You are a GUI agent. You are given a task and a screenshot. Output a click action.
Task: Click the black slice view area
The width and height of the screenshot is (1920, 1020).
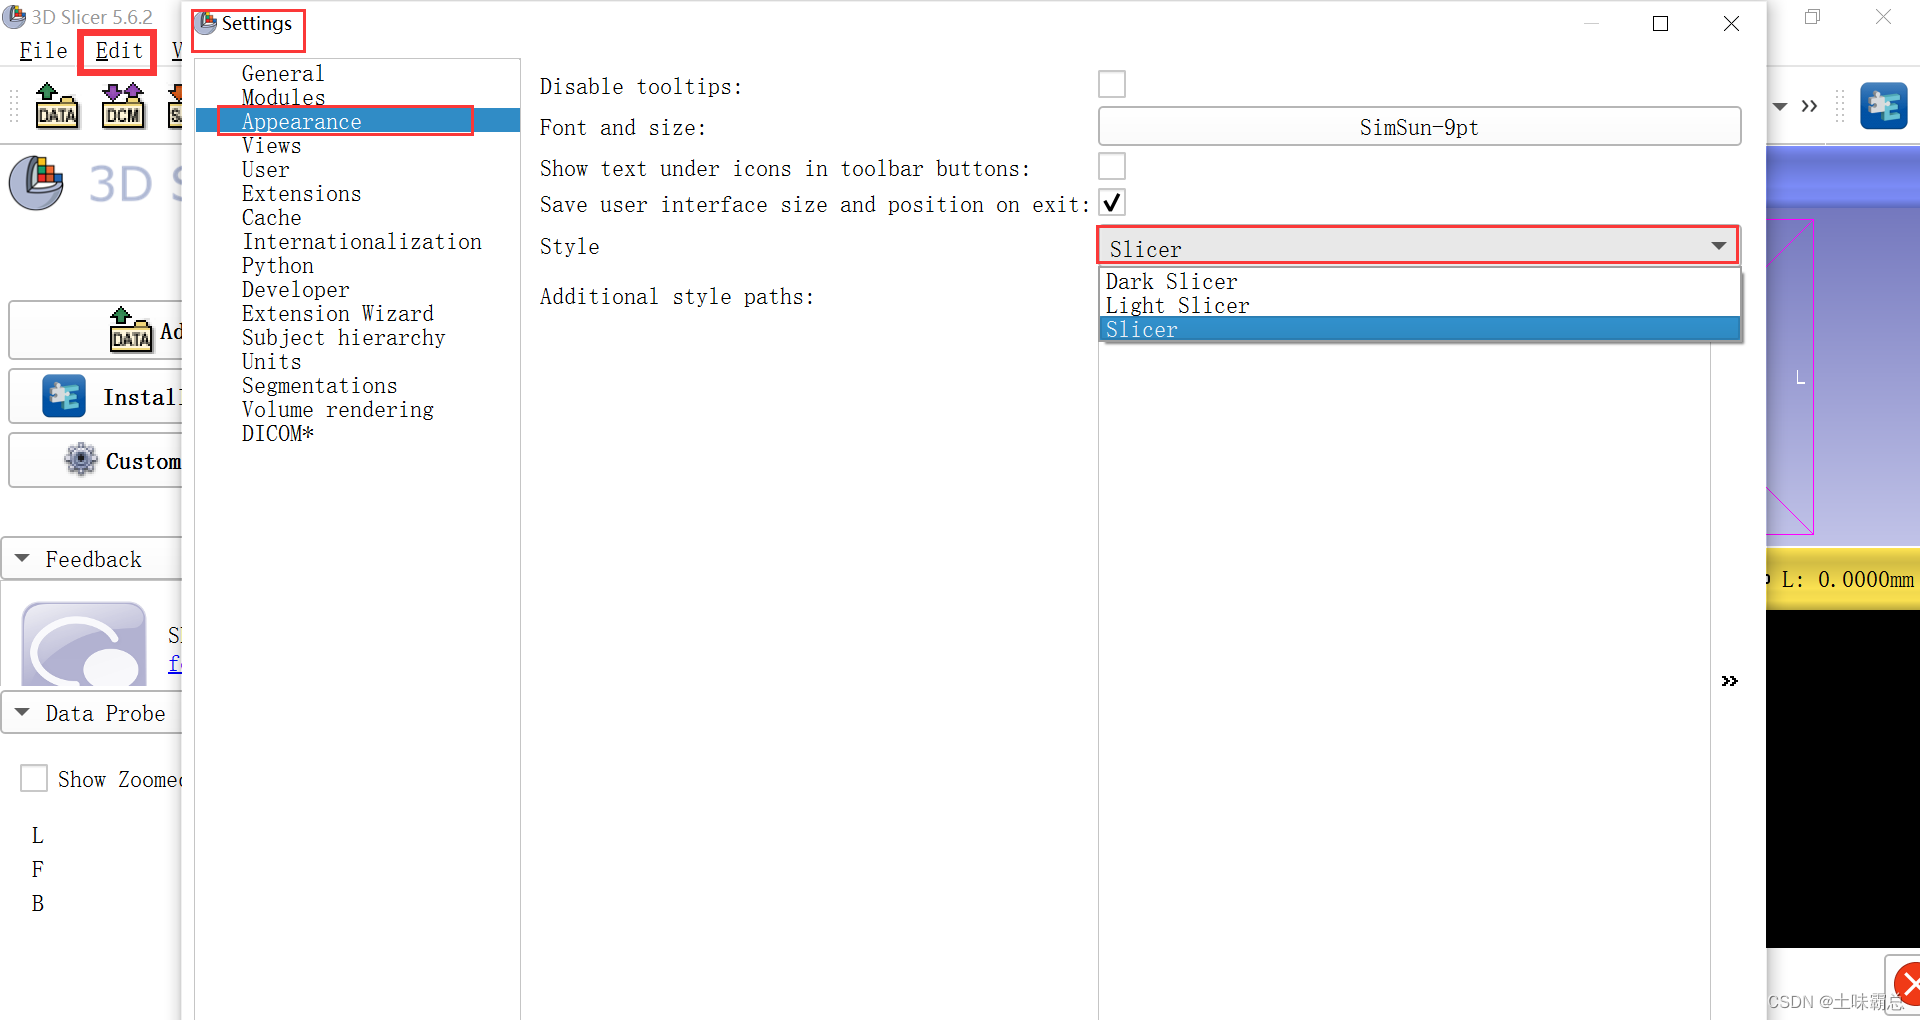coord(1843,778)
